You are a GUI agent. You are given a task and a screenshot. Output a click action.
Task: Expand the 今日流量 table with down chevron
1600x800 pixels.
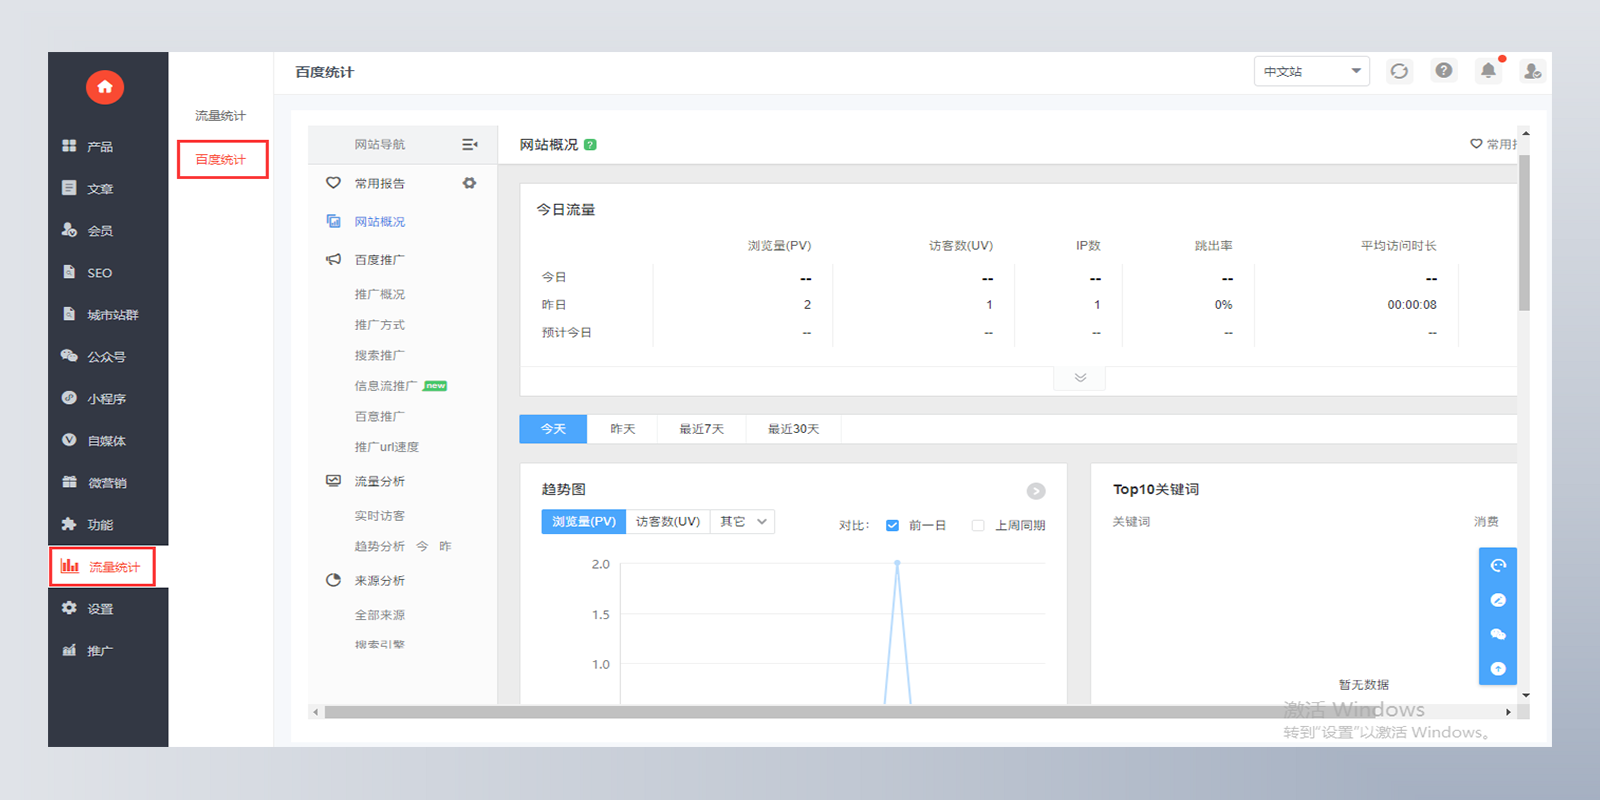click(1080, 378)
